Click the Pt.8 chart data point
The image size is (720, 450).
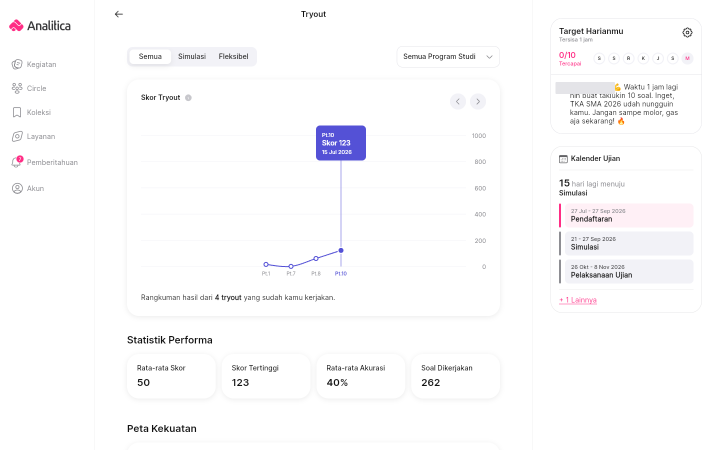click(x=316, y=259)
